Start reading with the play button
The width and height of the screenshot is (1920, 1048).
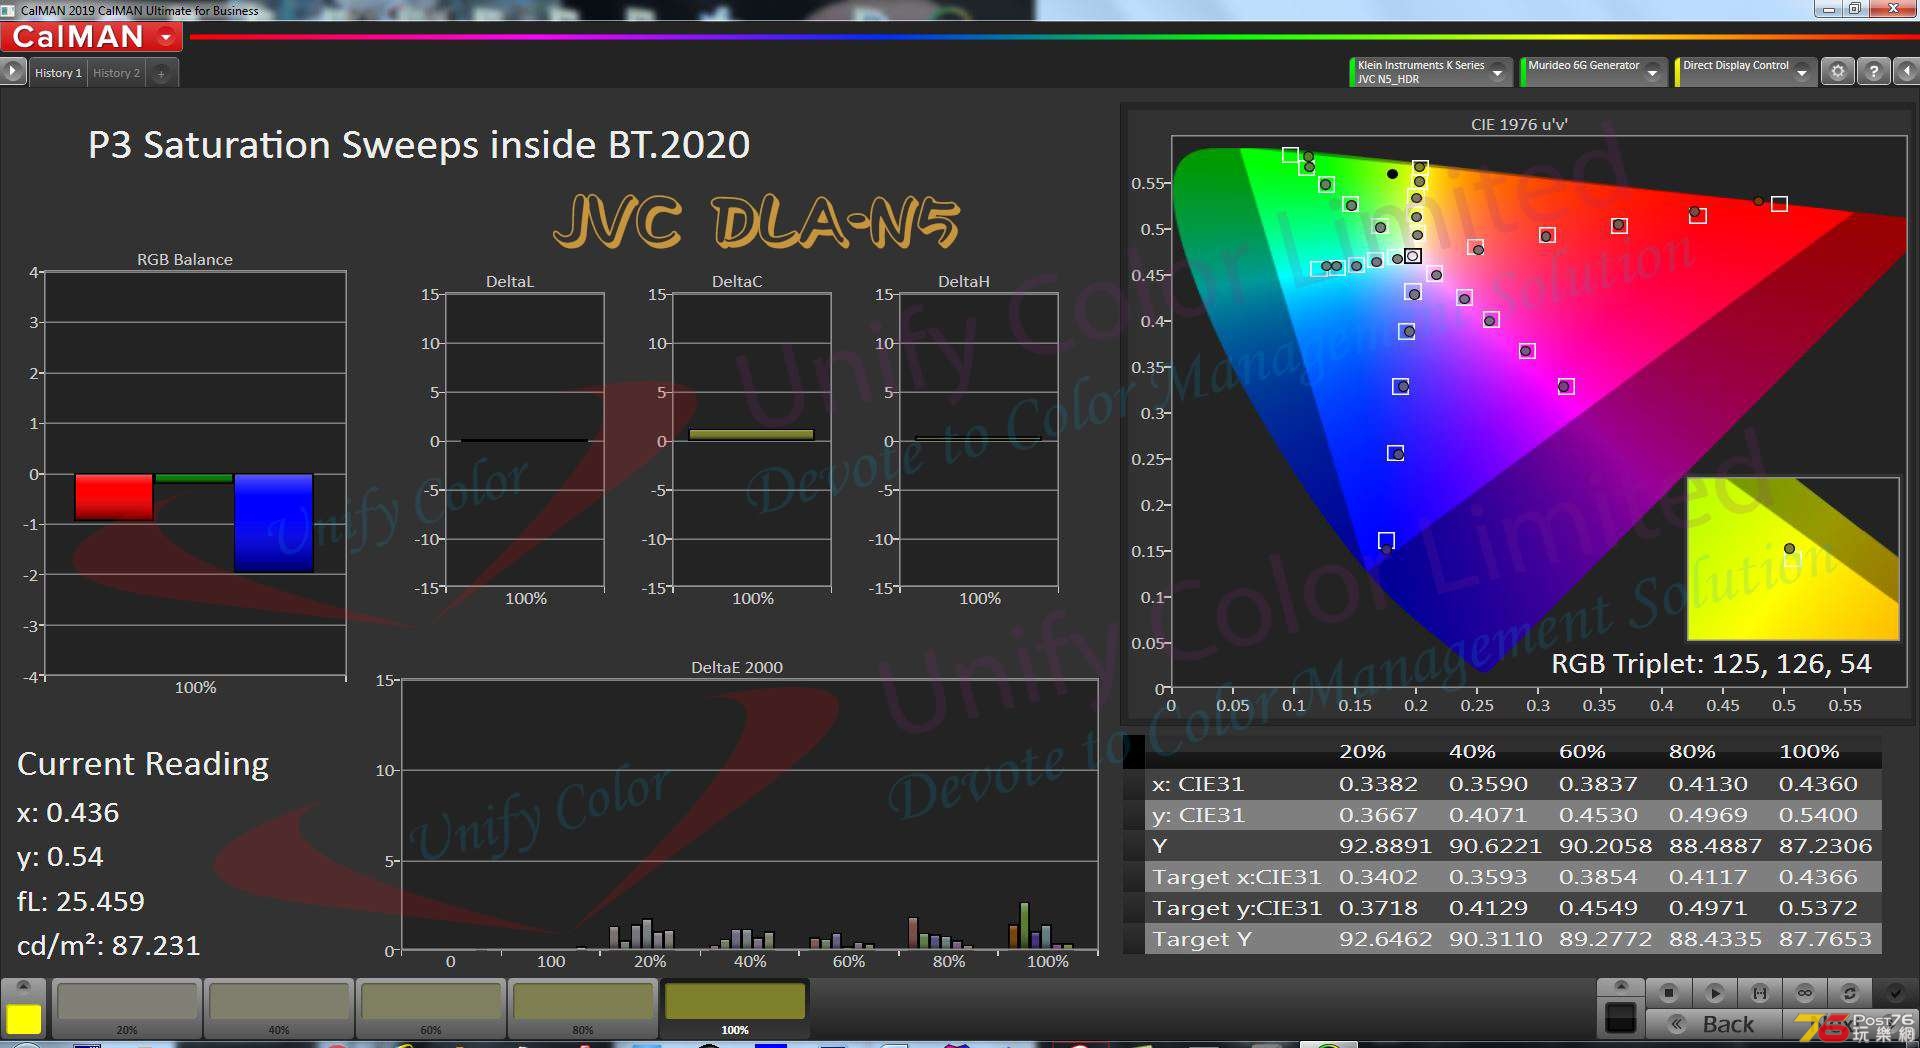pos(1714,993)
